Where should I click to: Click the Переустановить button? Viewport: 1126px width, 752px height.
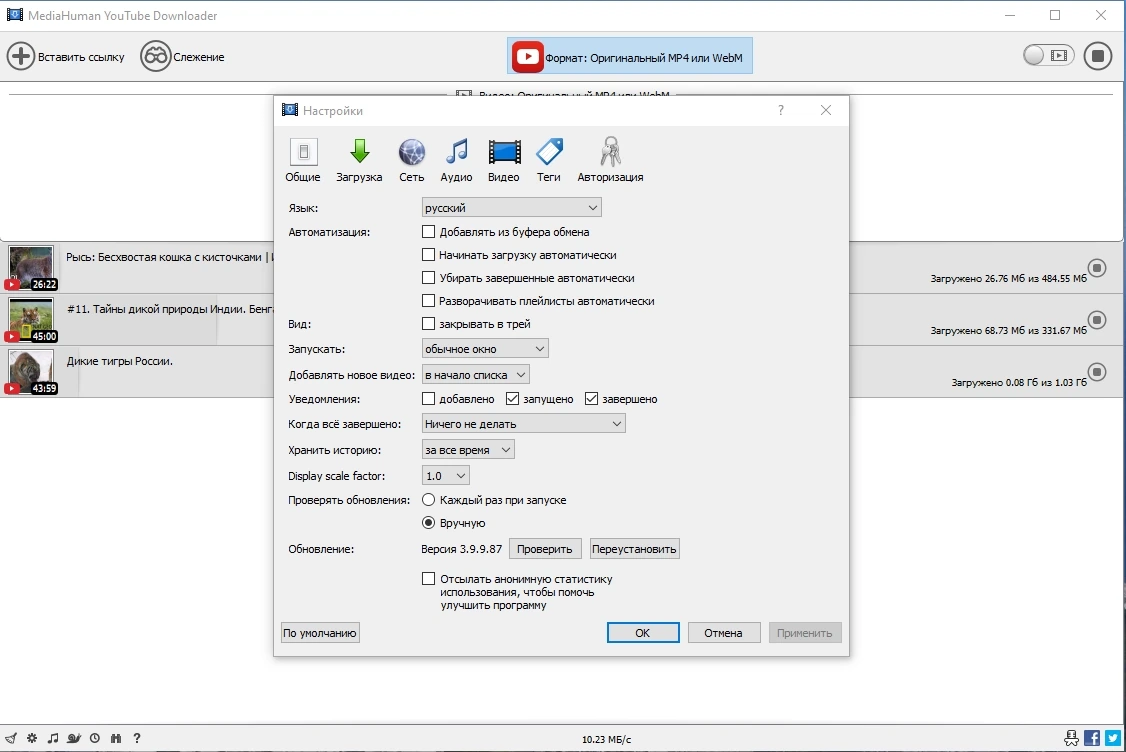[634, 549]
